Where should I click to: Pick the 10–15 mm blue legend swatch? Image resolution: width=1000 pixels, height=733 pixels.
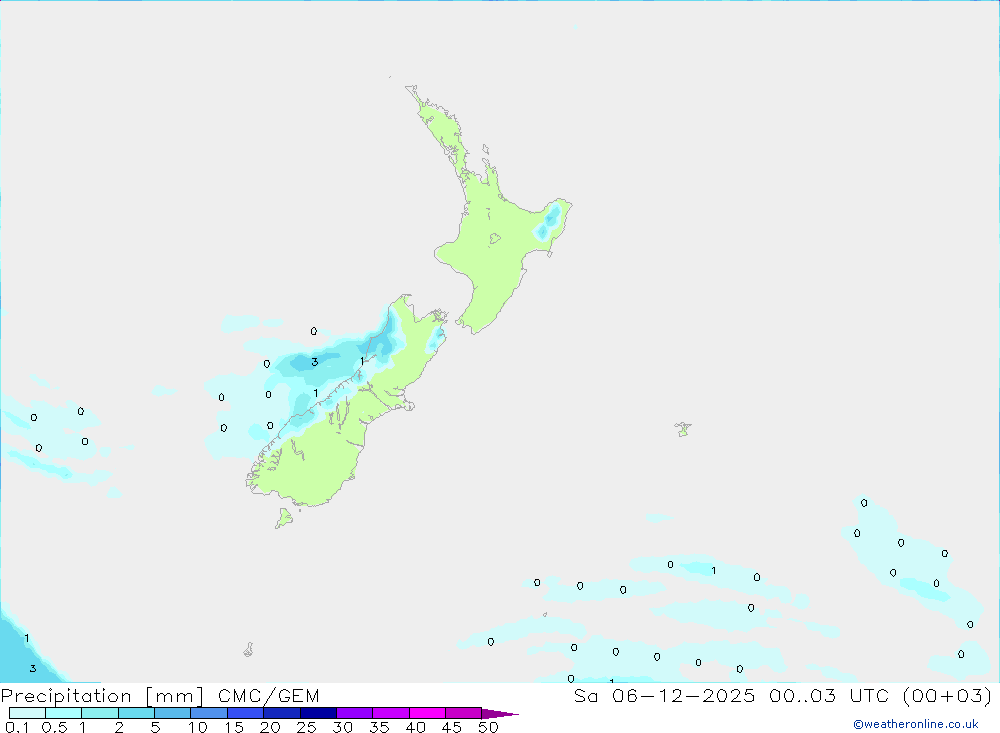click(x=209, y=713)
